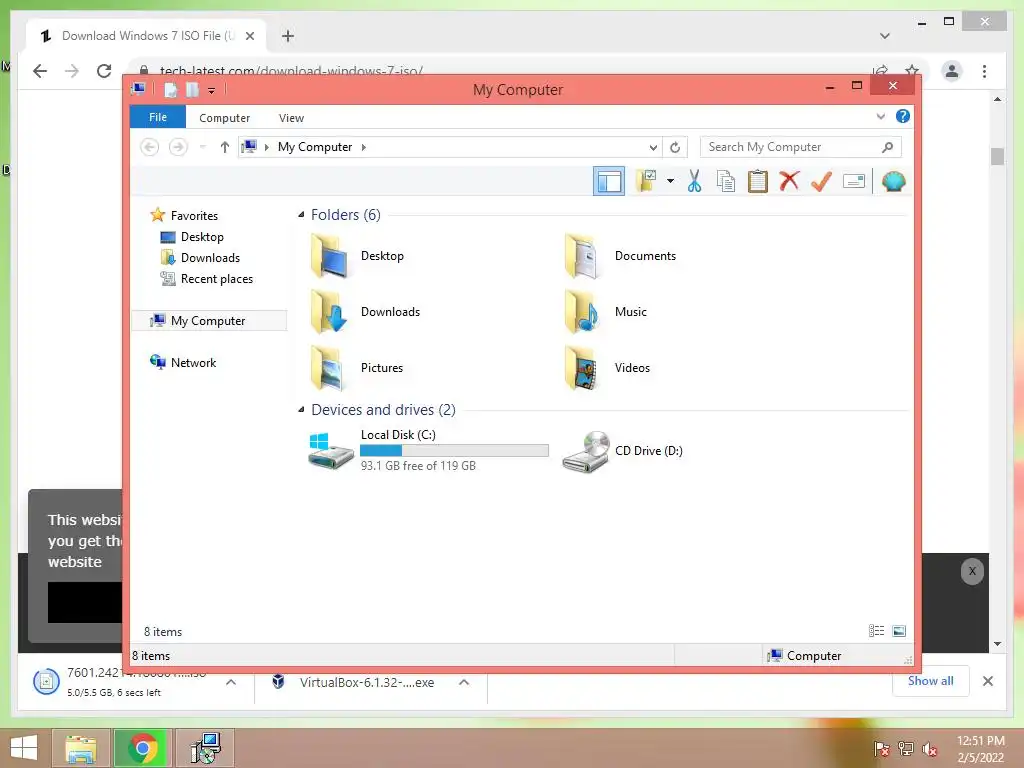1024x768 pixels.
Task: Switch to details view button
Action: point(876,630)
